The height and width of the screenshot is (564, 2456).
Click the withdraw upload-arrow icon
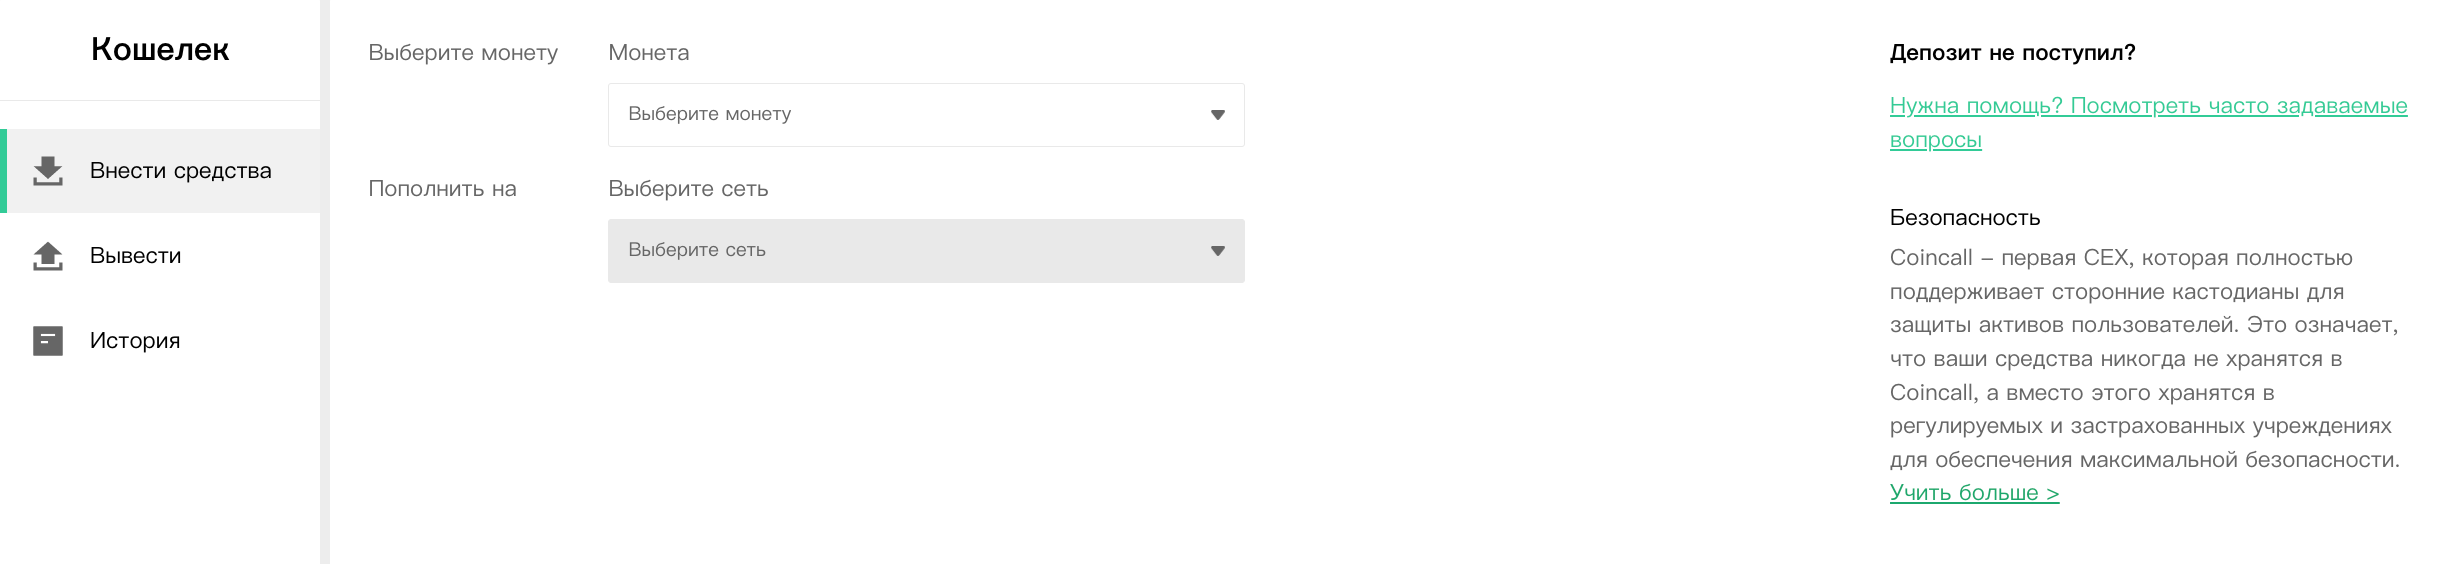47,256
